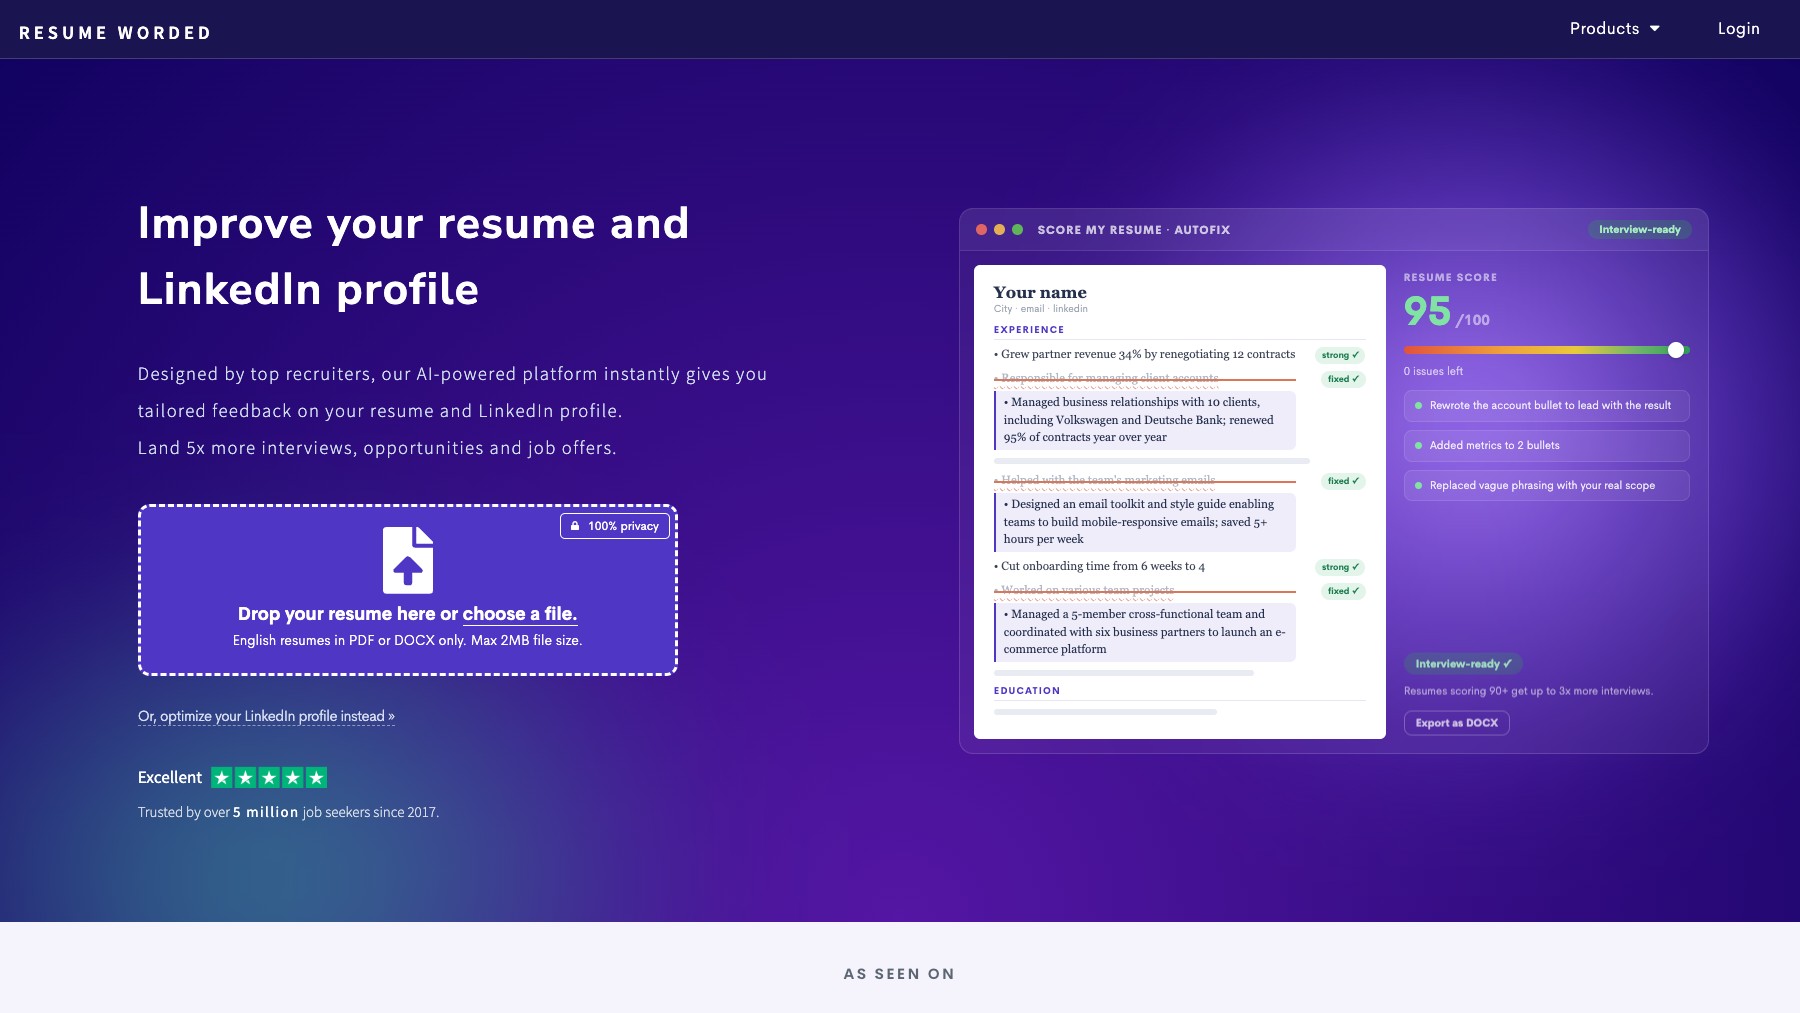Click the EDUCATION section heading
This screenshot has width=1800, height=1013.
coord(1027,691)
